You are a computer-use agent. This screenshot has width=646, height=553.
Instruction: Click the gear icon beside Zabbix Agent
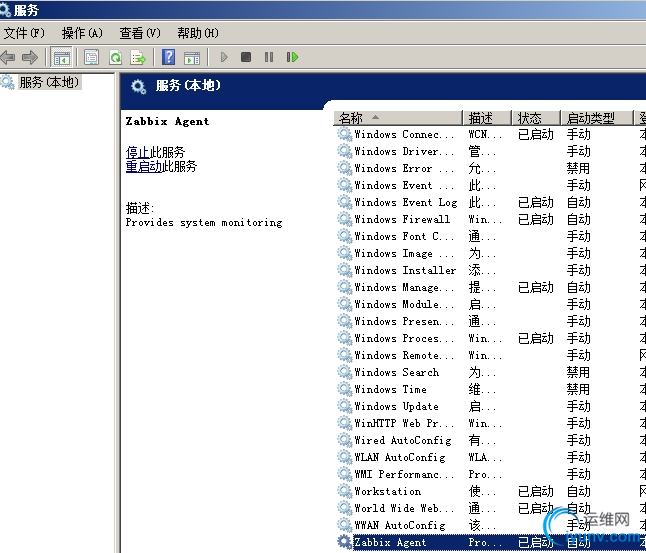[x=344, y=542]
